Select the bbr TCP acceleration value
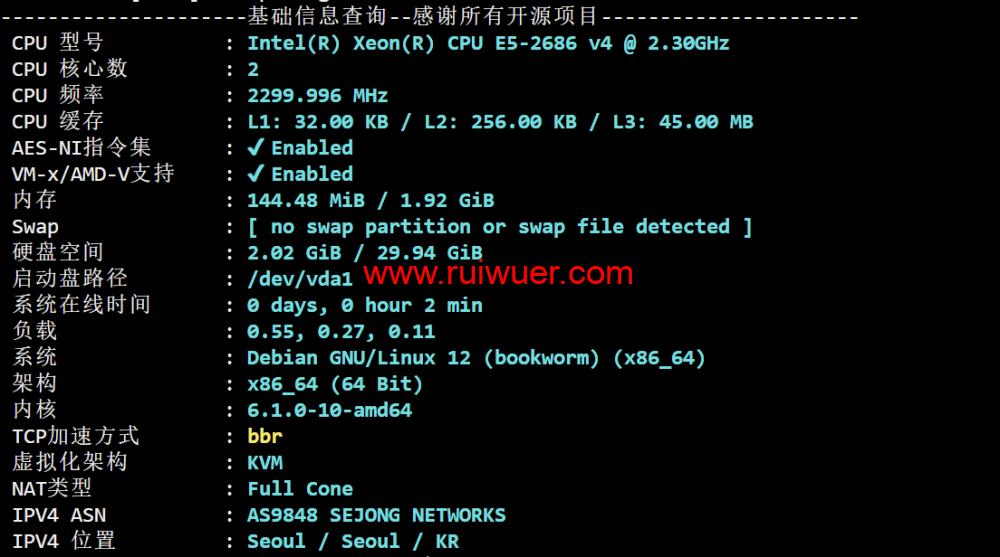The height and width of the screenshot is (557, 1000). point(265,436)
